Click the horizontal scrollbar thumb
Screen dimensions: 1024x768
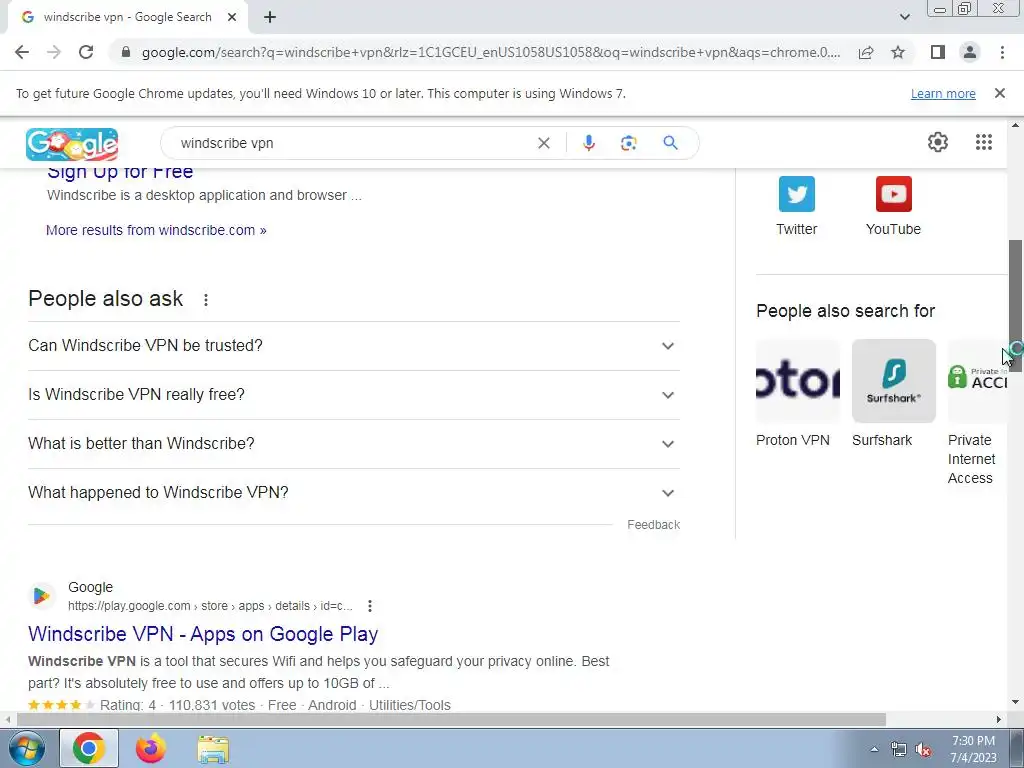[451, 720]
